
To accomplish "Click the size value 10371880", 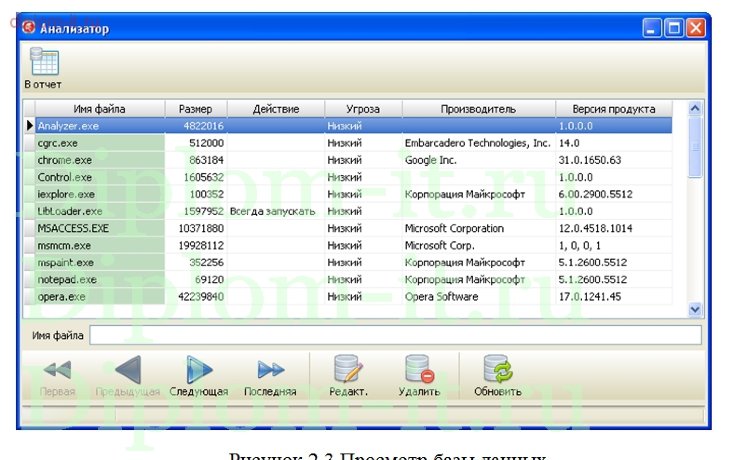I will pos(201,229).
